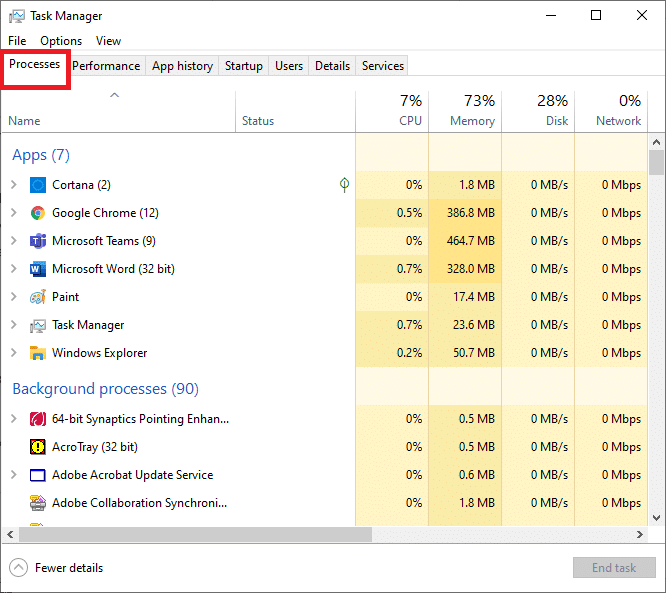Image resolution: width=666 pixels, height=593 pixels.
Task: Click the Windows Explorer folder icon
Action: coord(38,353)
